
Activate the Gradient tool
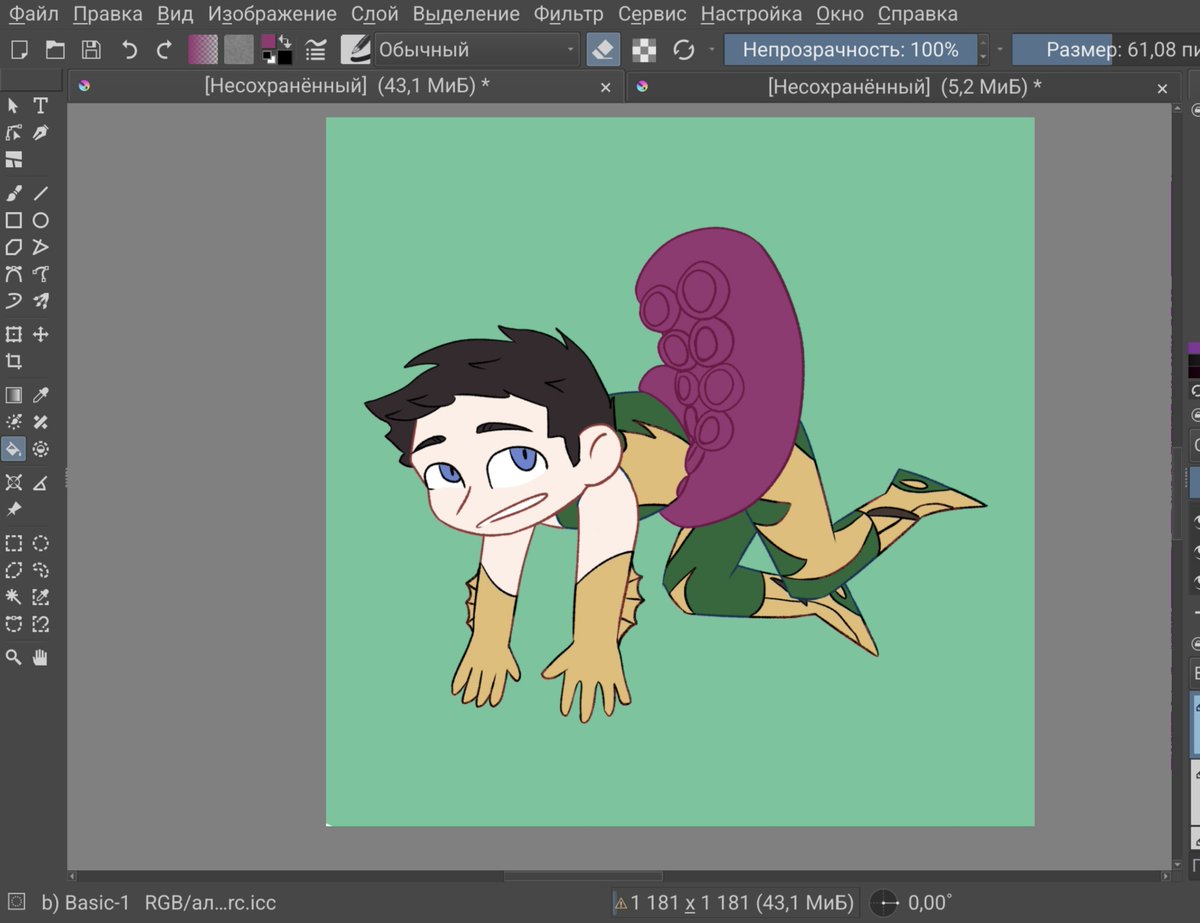click(x=14, y=395)
